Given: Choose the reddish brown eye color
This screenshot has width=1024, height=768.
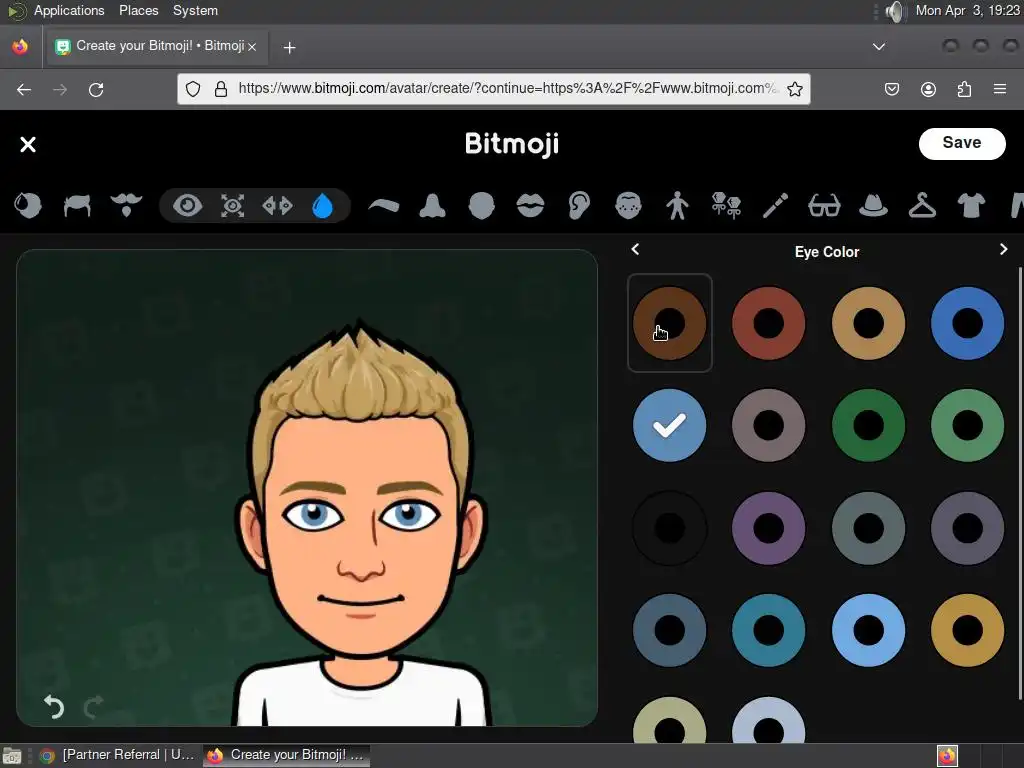Looking at the screenshot, I should tap(769, 323).
